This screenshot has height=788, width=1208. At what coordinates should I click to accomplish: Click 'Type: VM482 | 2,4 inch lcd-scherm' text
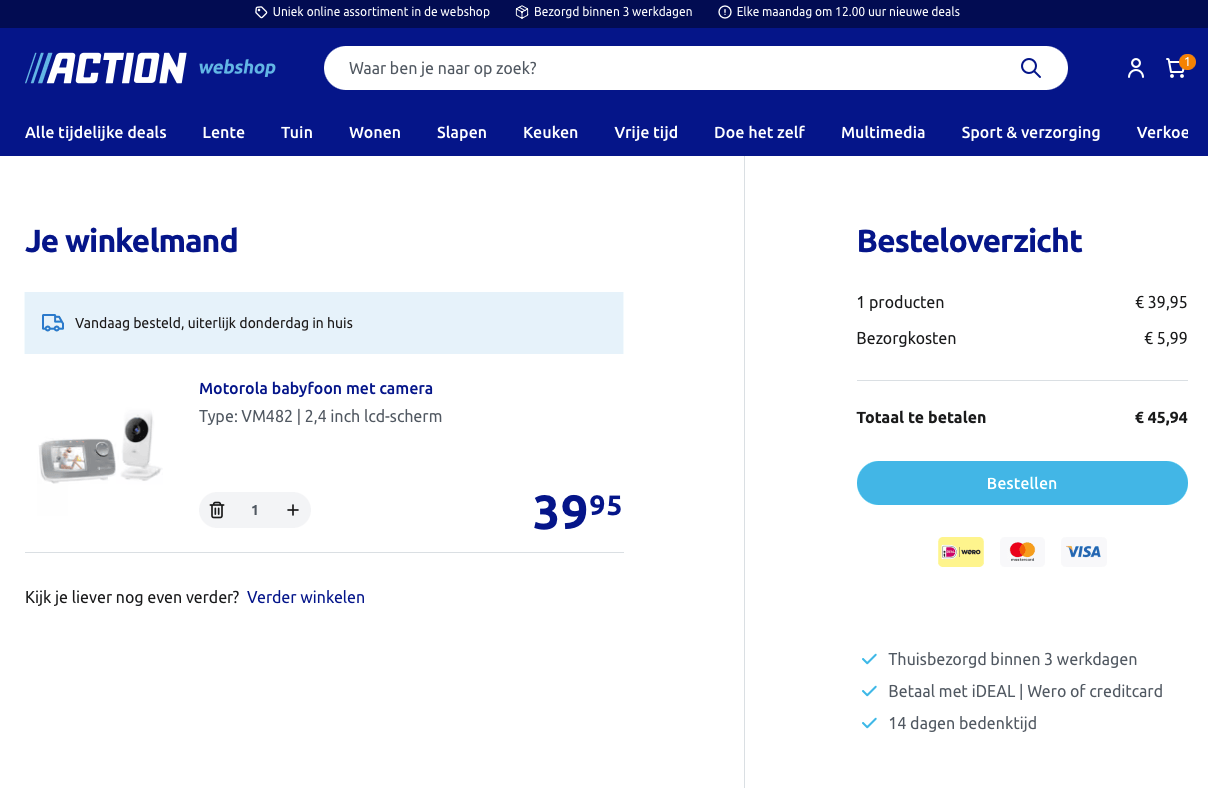[x=320, y=416]
